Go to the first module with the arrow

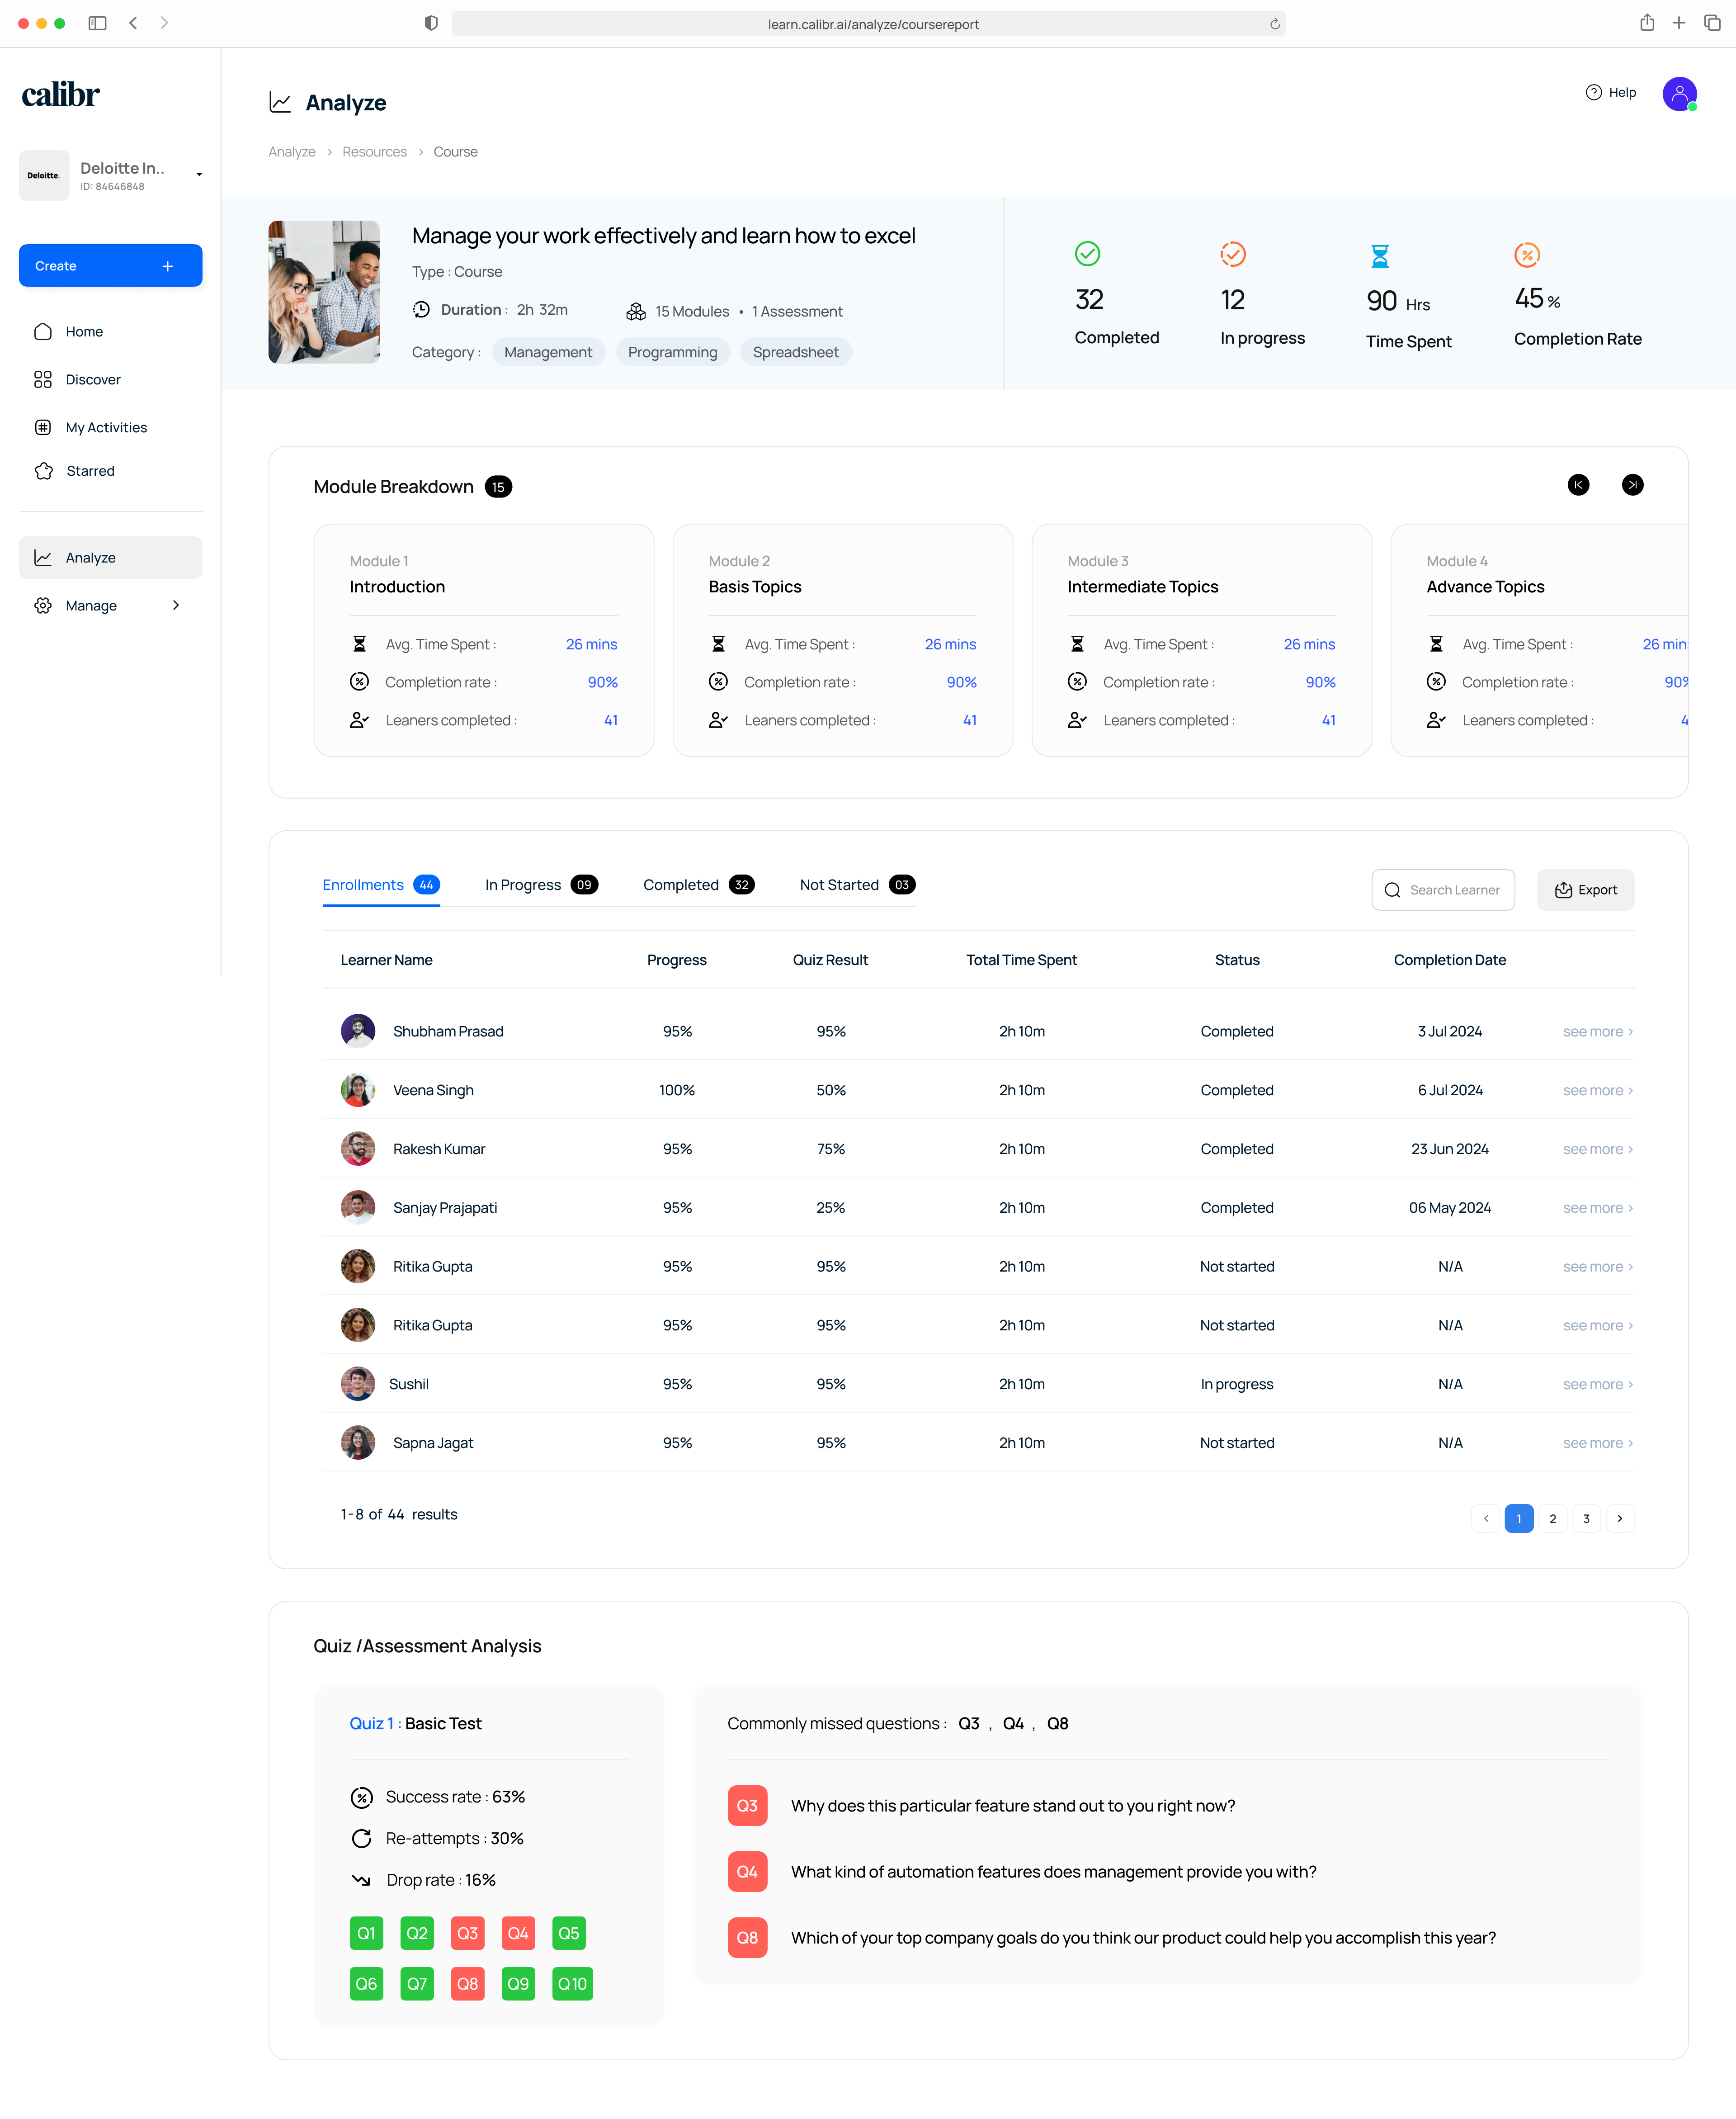tap(1578, 485)
